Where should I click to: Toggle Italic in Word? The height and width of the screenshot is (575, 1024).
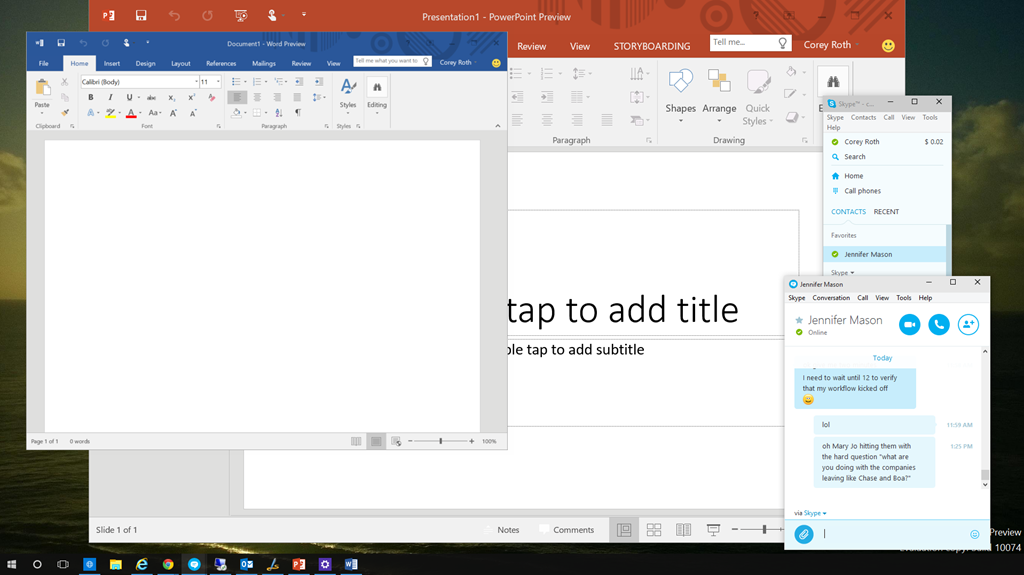[x=110, y=97]
